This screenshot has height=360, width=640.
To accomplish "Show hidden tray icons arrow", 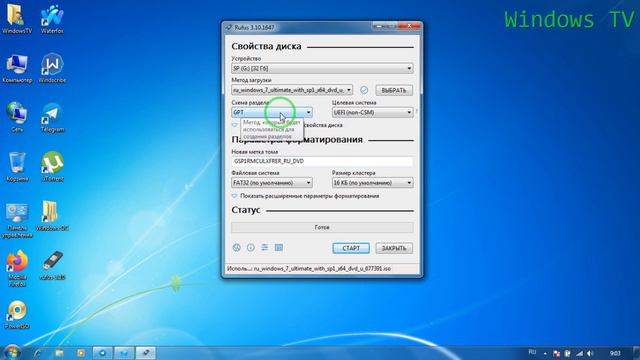I will click(x=545, y=353).
